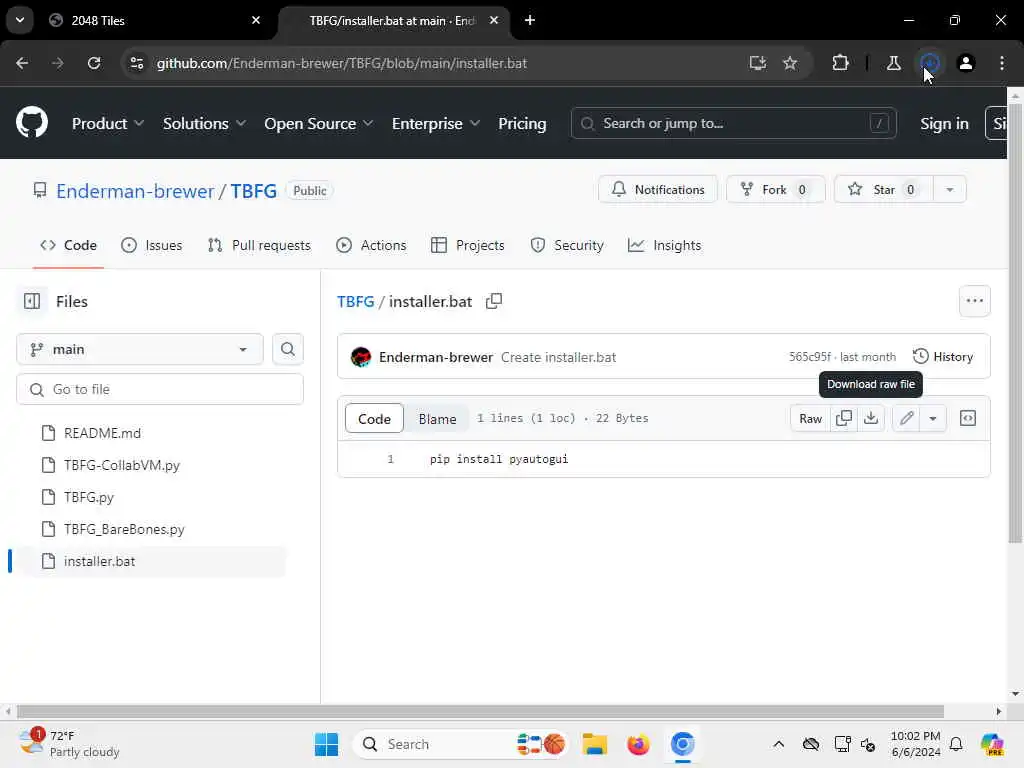Viewport: 1024px width, 768px height.
Task: Open Enderman-brewer owner link in header
Action: 135,191
